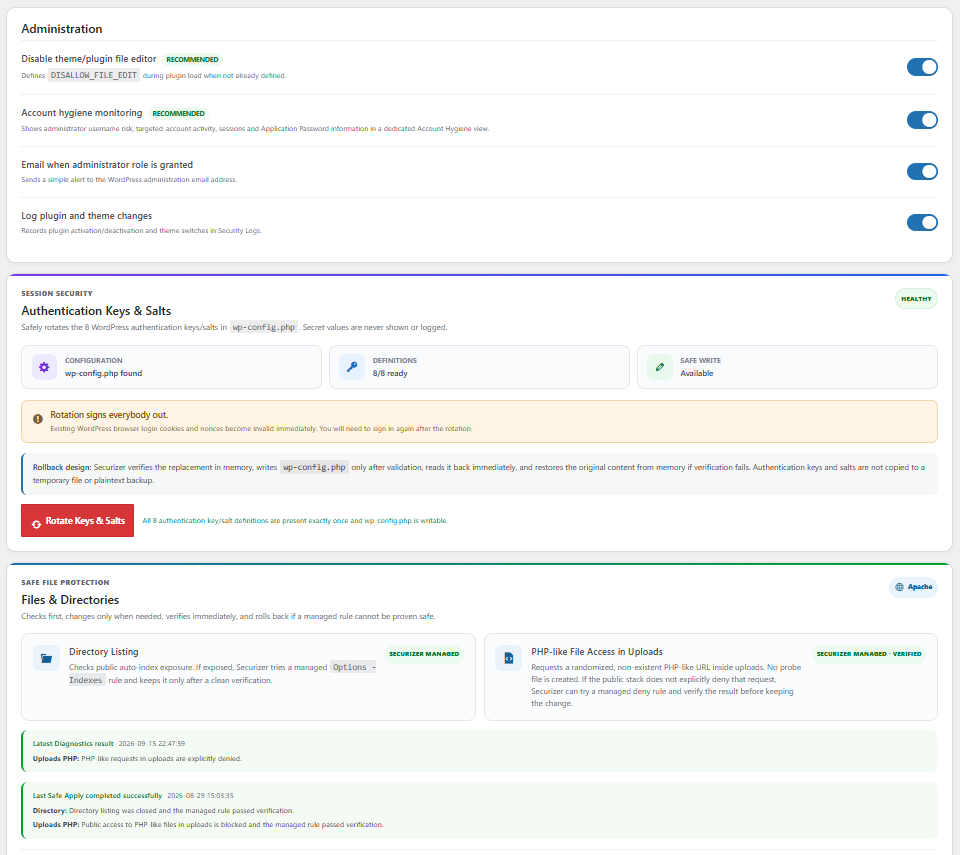The image size is (960, 855).
Task: Toggle Disable theme/plugin file editor switch
Action: click(x=922, y=67)
